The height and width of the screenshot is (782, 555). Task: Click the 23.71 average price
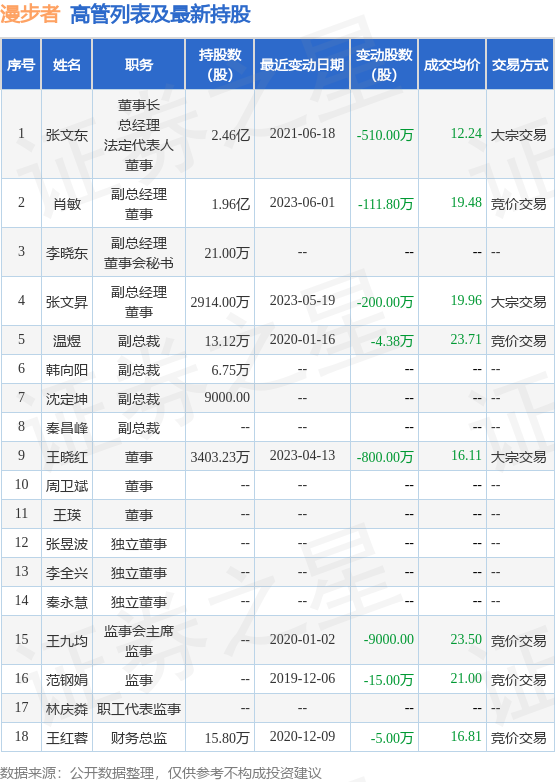click(x=466, y=339)
